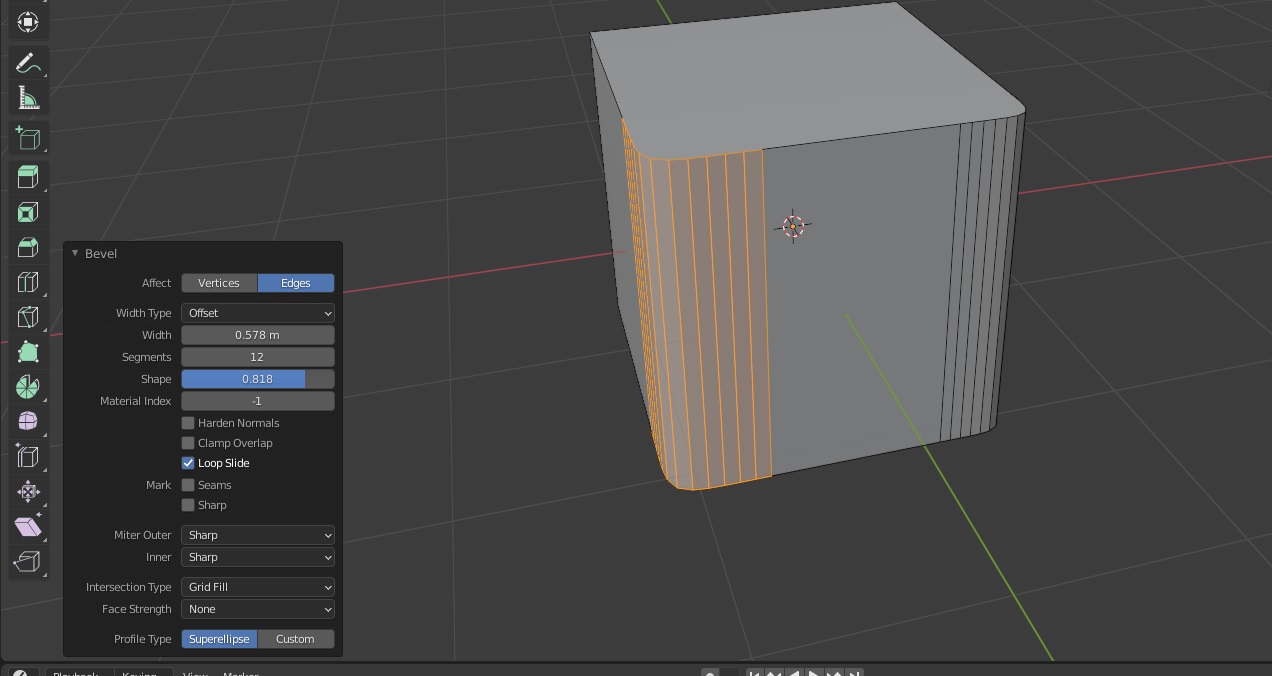The image size is (1272, 676).
Task: Select the Bevel tool icon
Action: pos(28,247)
